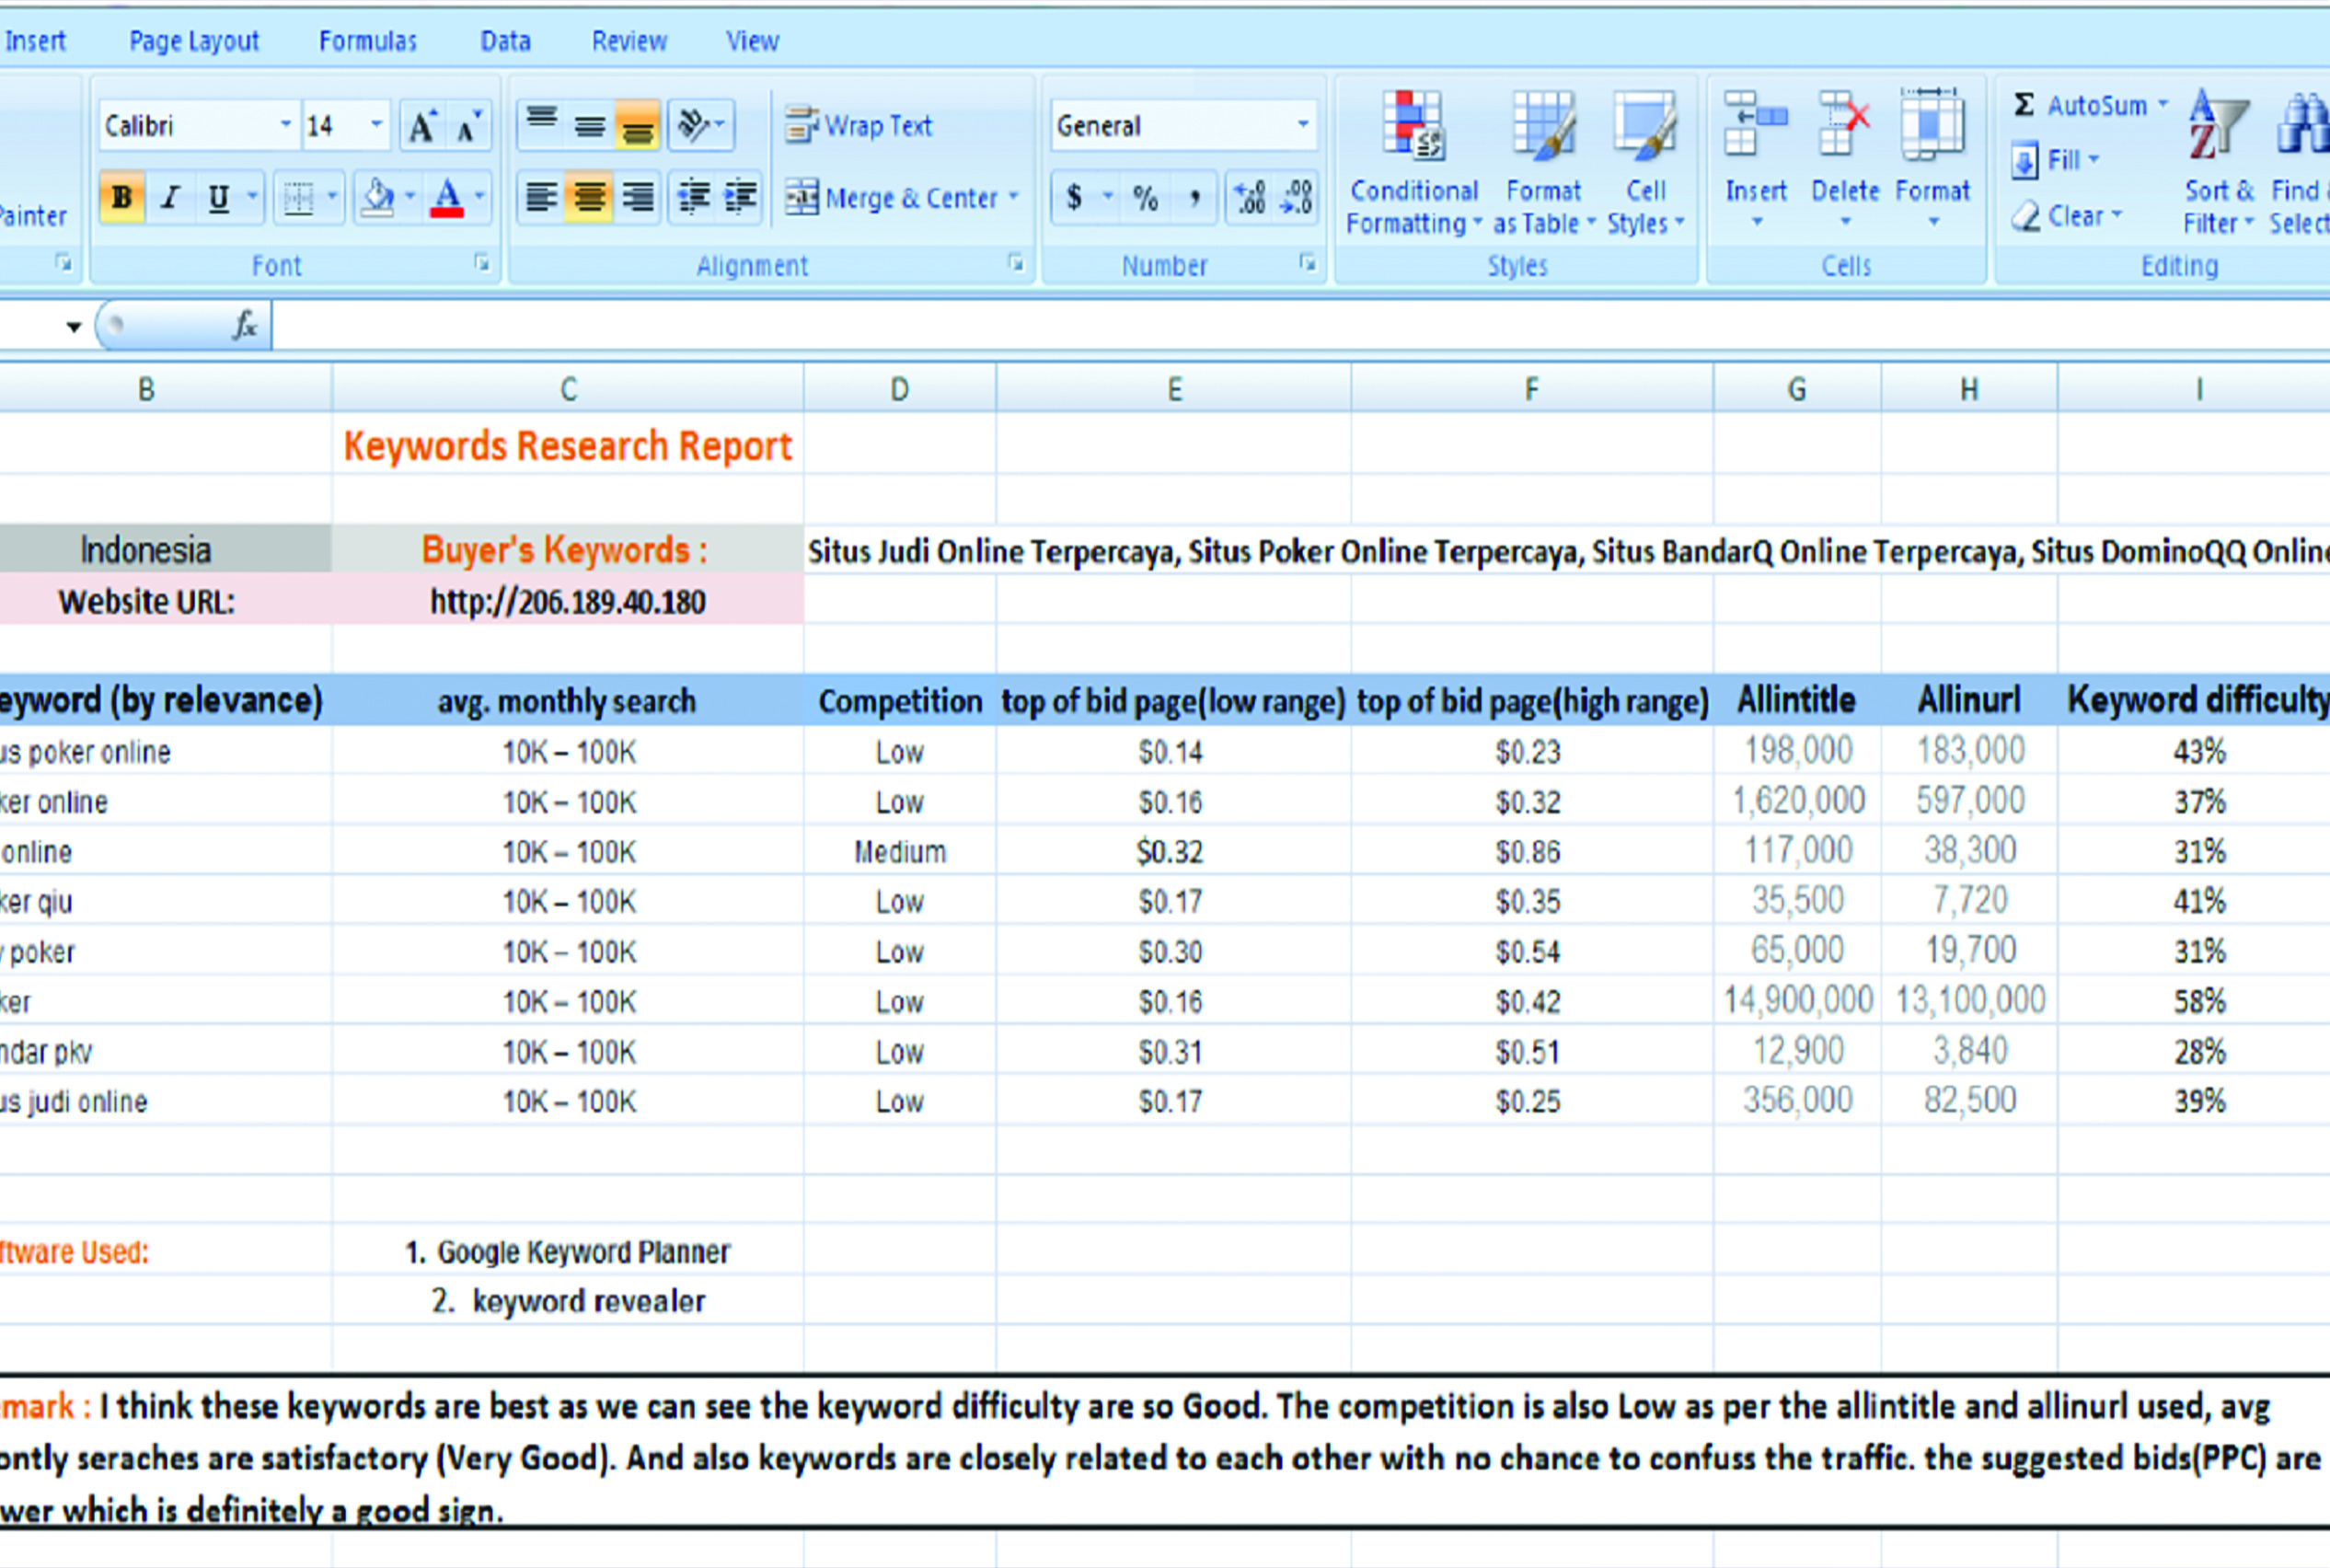Apply the Percent Style number format
Image resolution: width=2330 pixels, height=1568 pixels.
coord(1146,197)
